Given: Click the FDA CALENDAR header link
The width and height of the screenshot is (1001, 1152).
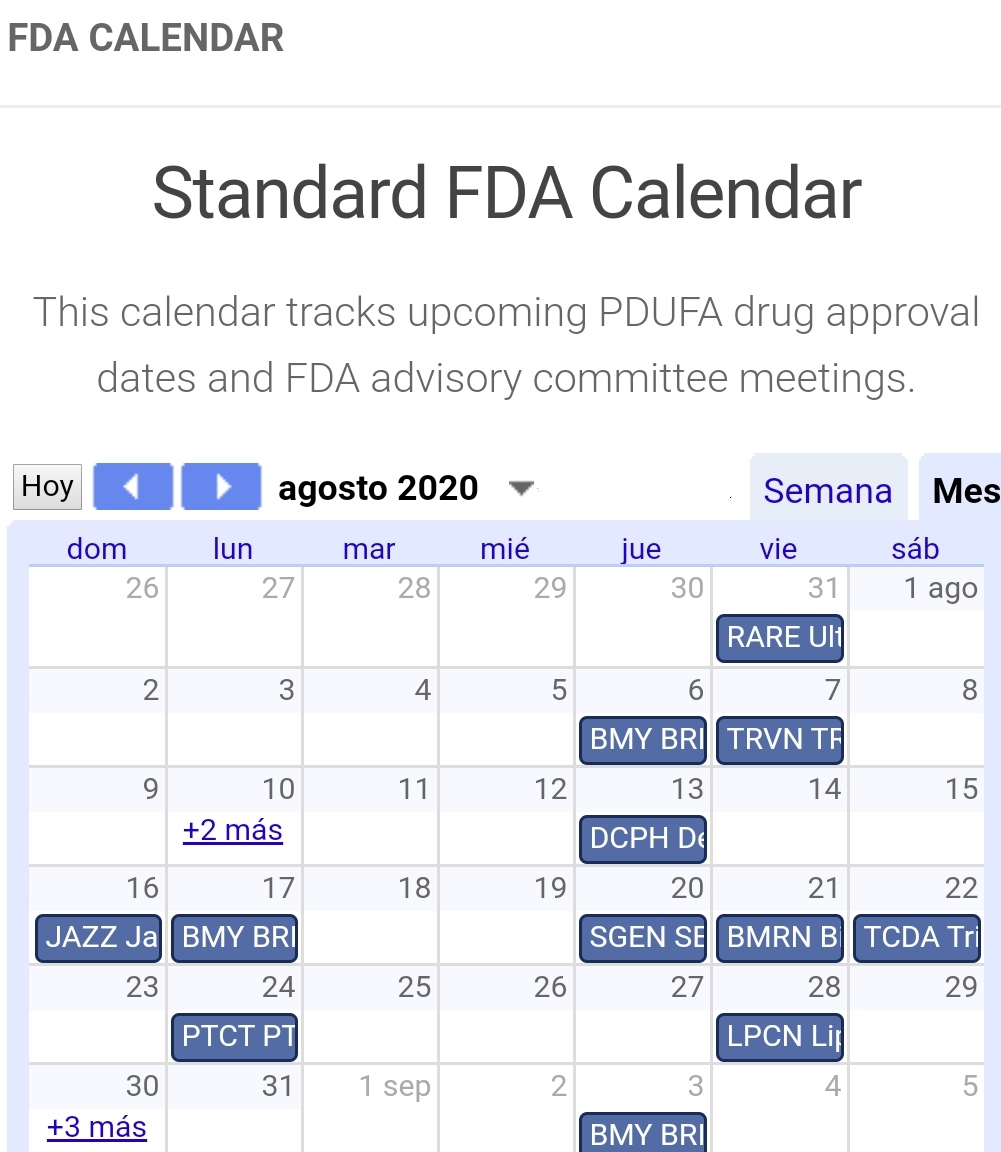Looking at the screenshot, I should click(146, 38).
